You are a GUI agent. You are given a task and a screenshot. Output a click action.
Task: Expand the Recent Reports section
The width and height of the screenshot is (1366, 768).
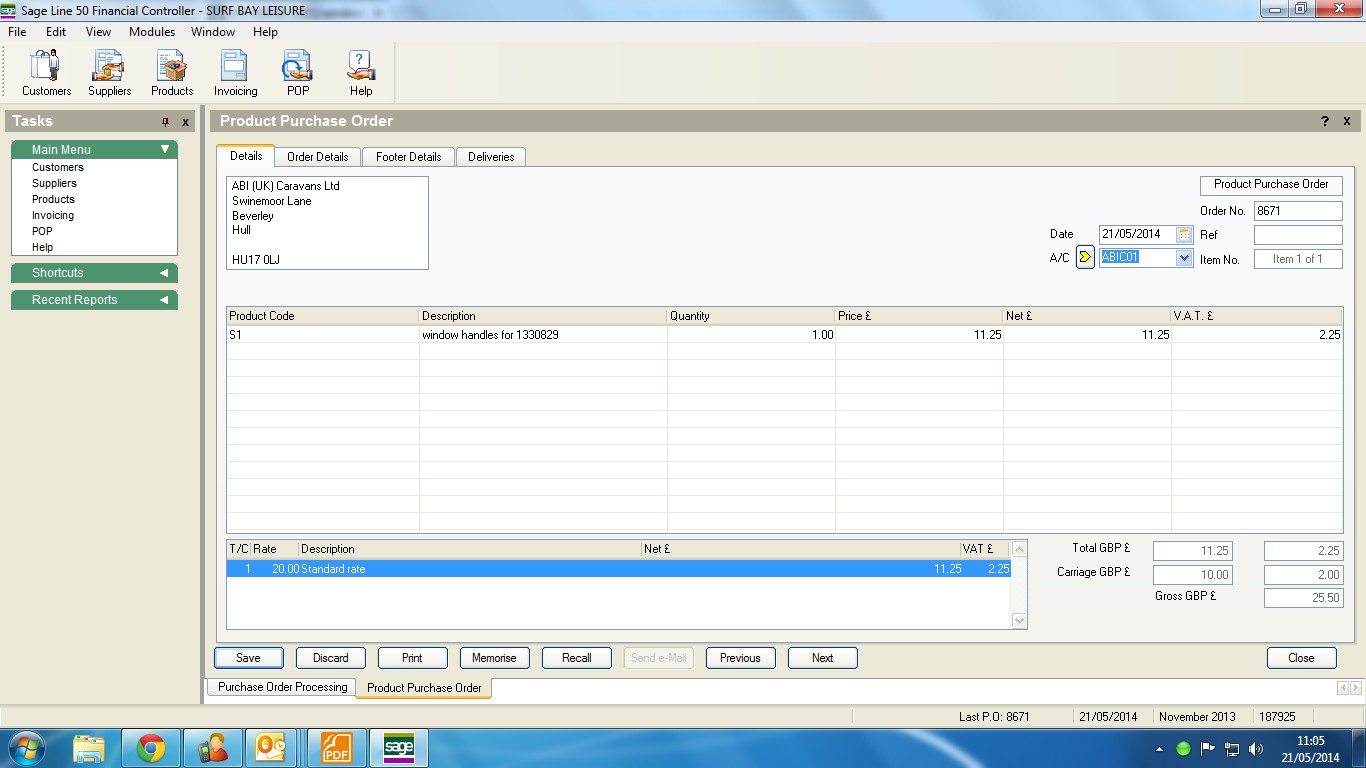(164, 300)
